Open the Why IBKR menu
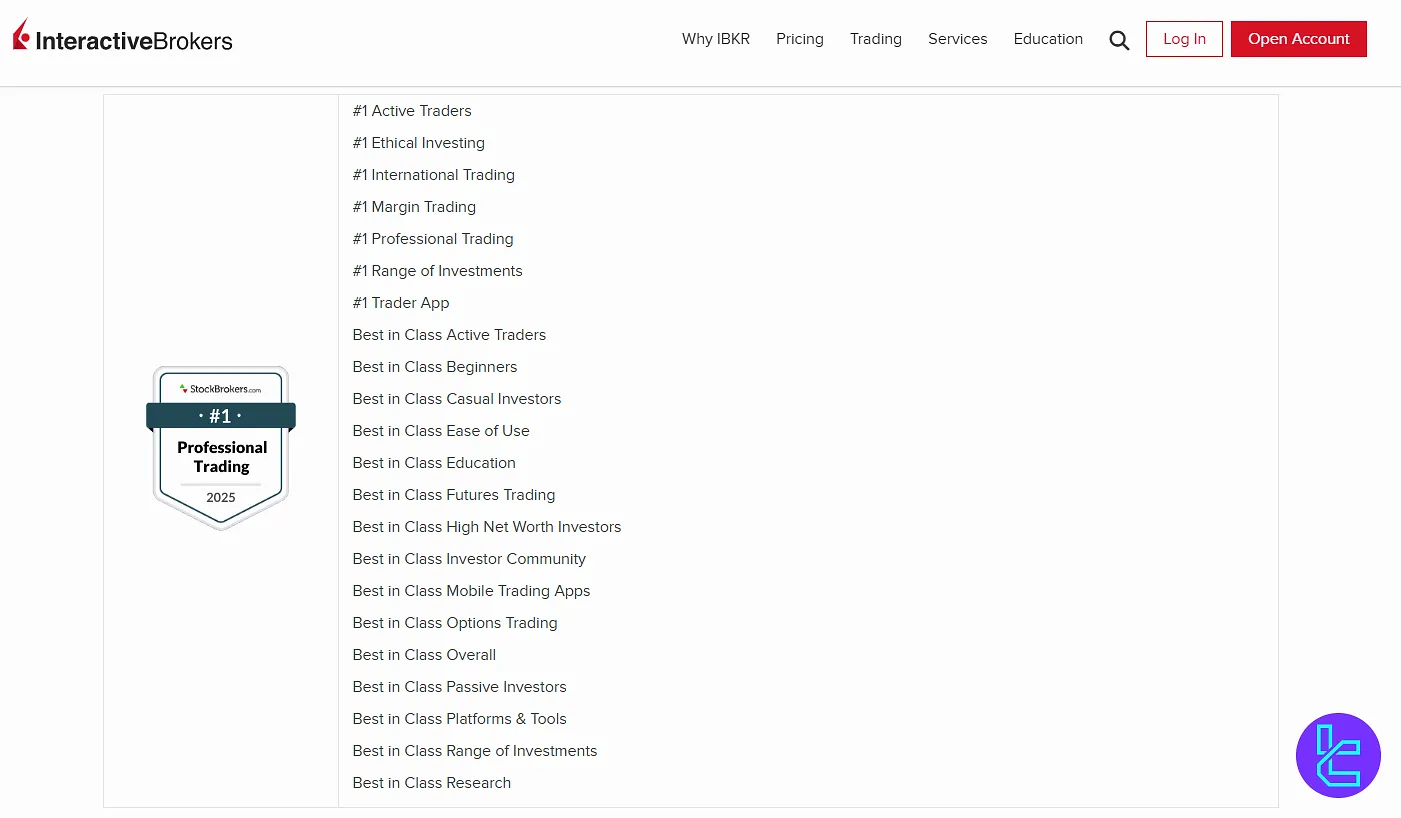This screenshot has width=1401, height=818. coord(716,39)
